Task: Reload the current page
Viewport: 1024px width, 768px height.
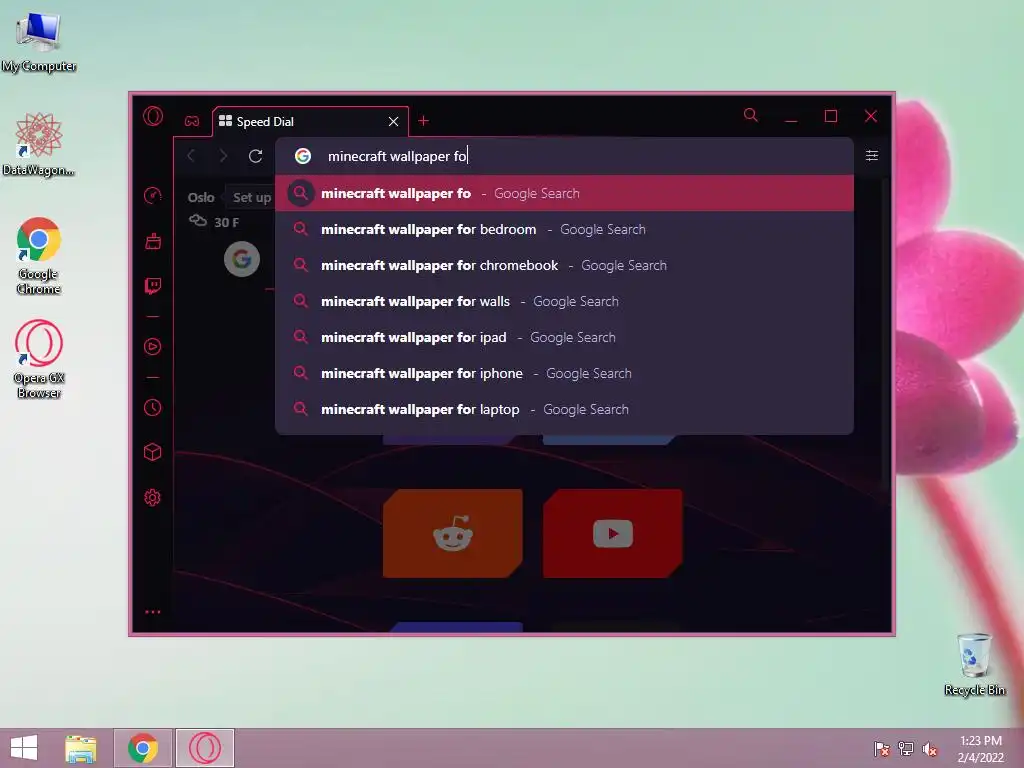Action: tap(255, 156)
